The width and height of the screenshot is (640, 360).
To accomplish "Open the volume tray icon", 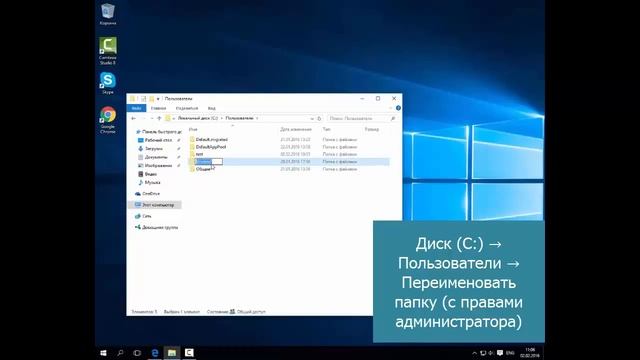I will [491, 353].
